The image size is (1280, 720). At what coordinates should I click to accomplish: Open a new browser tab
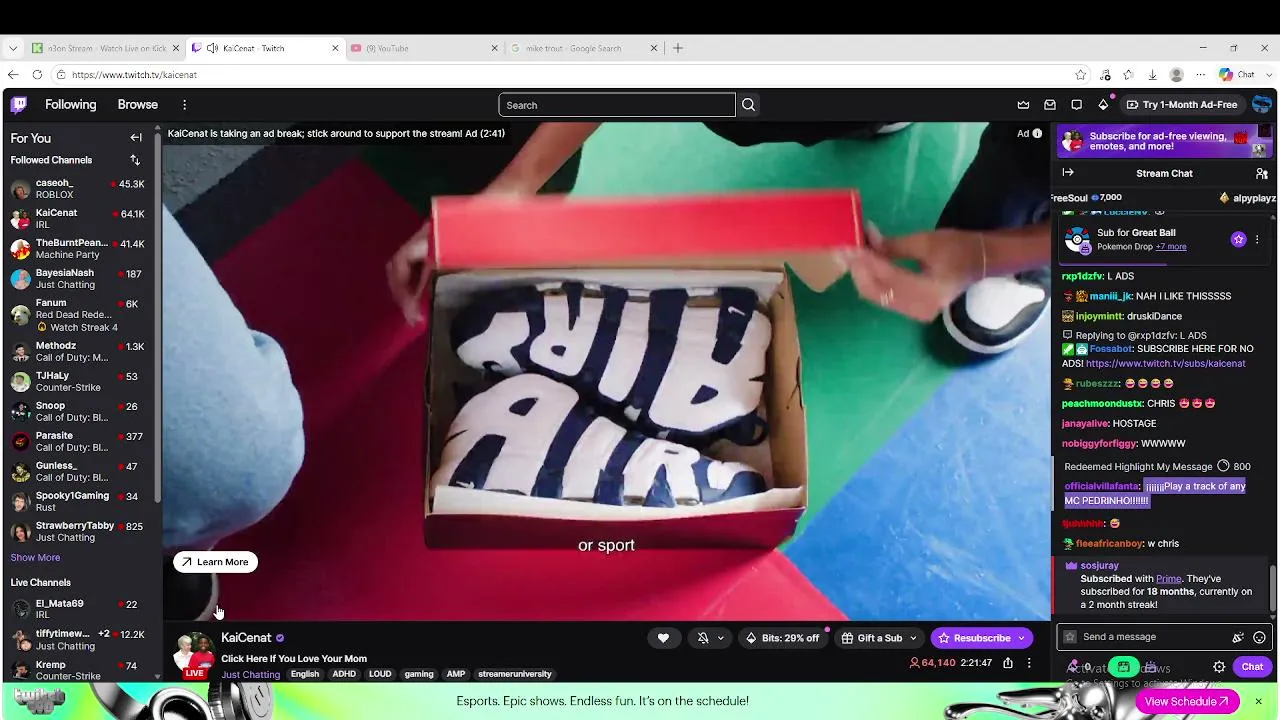[x=678, y=48]
